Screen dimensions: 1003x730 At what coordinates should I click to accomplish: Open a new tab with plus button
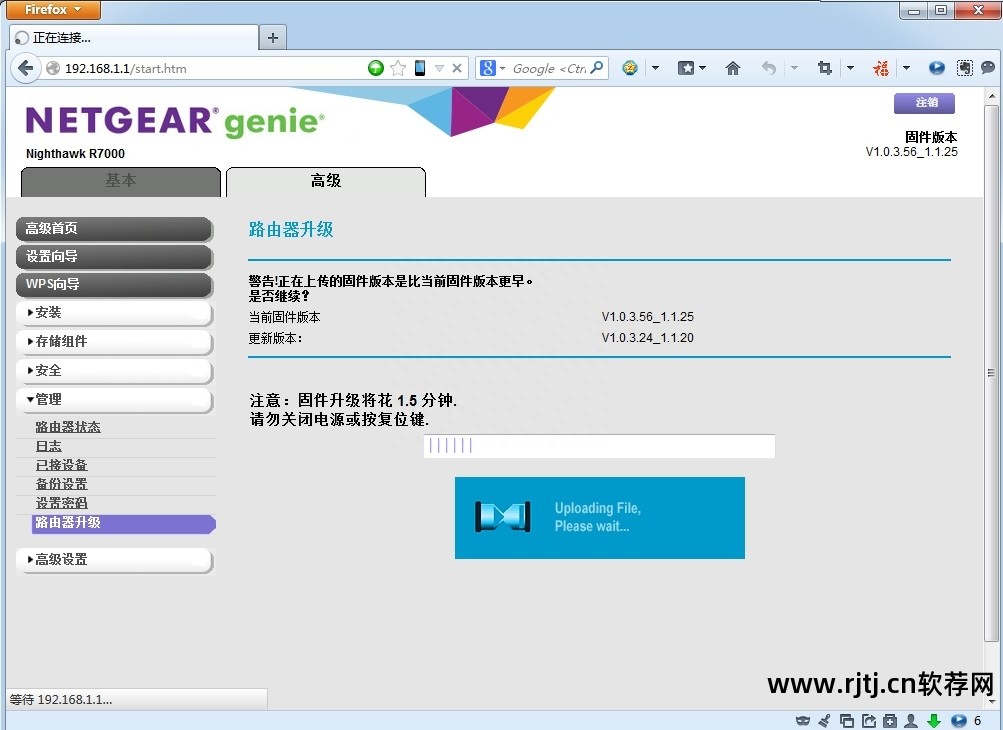coord(272,38)
